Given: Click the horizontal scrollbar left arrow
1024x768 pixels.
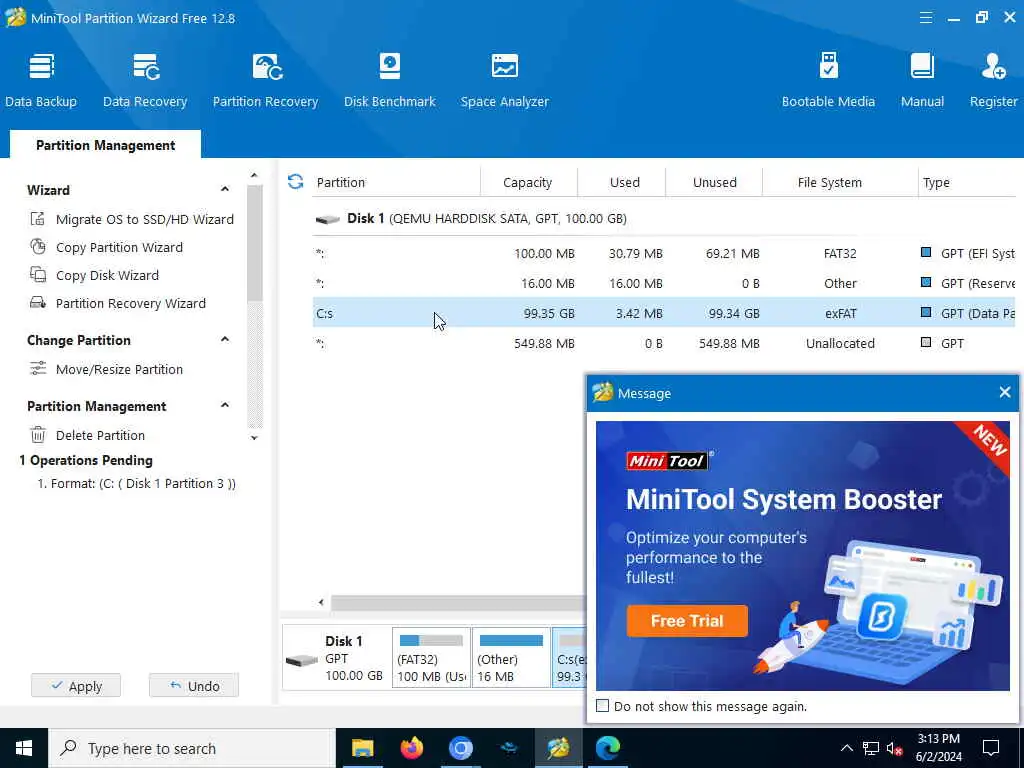Looking at the screenshot, I should pos(321,602).
